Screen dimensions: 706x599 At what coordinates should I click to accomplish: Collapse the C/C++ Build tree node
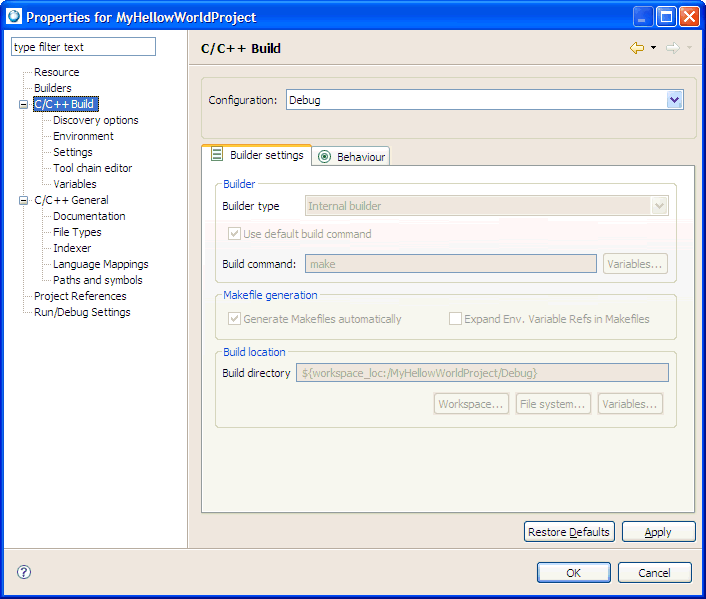[24, 104]
